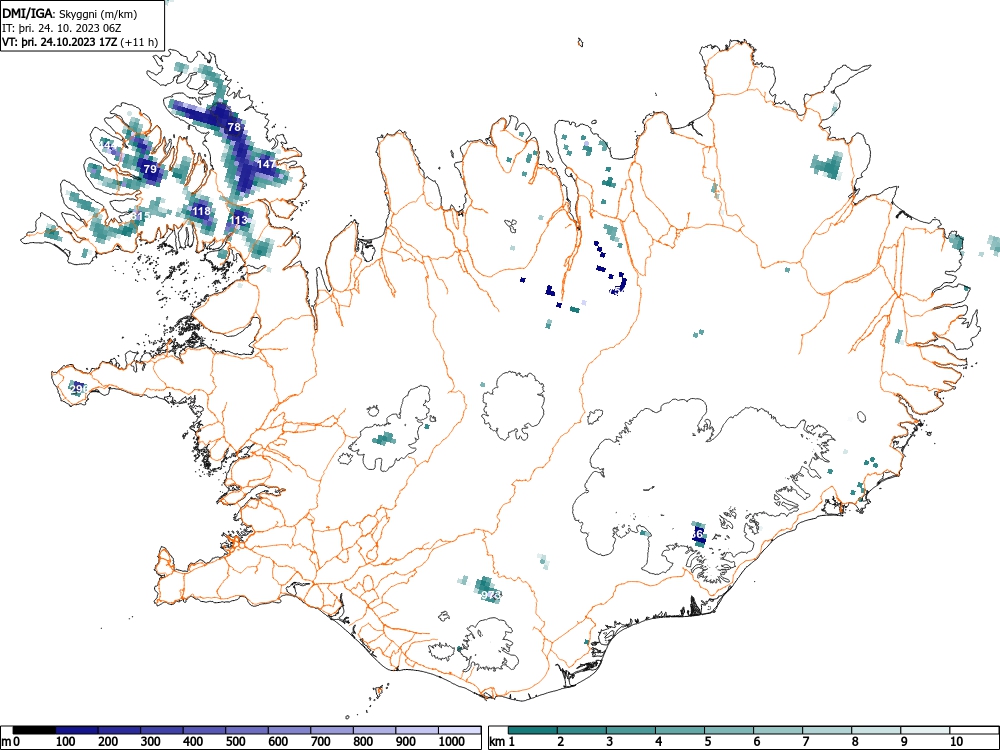The image size is (1000, 750).
Task: Click the 'm' unit label in the legend
Action: [x=6, y=742]
